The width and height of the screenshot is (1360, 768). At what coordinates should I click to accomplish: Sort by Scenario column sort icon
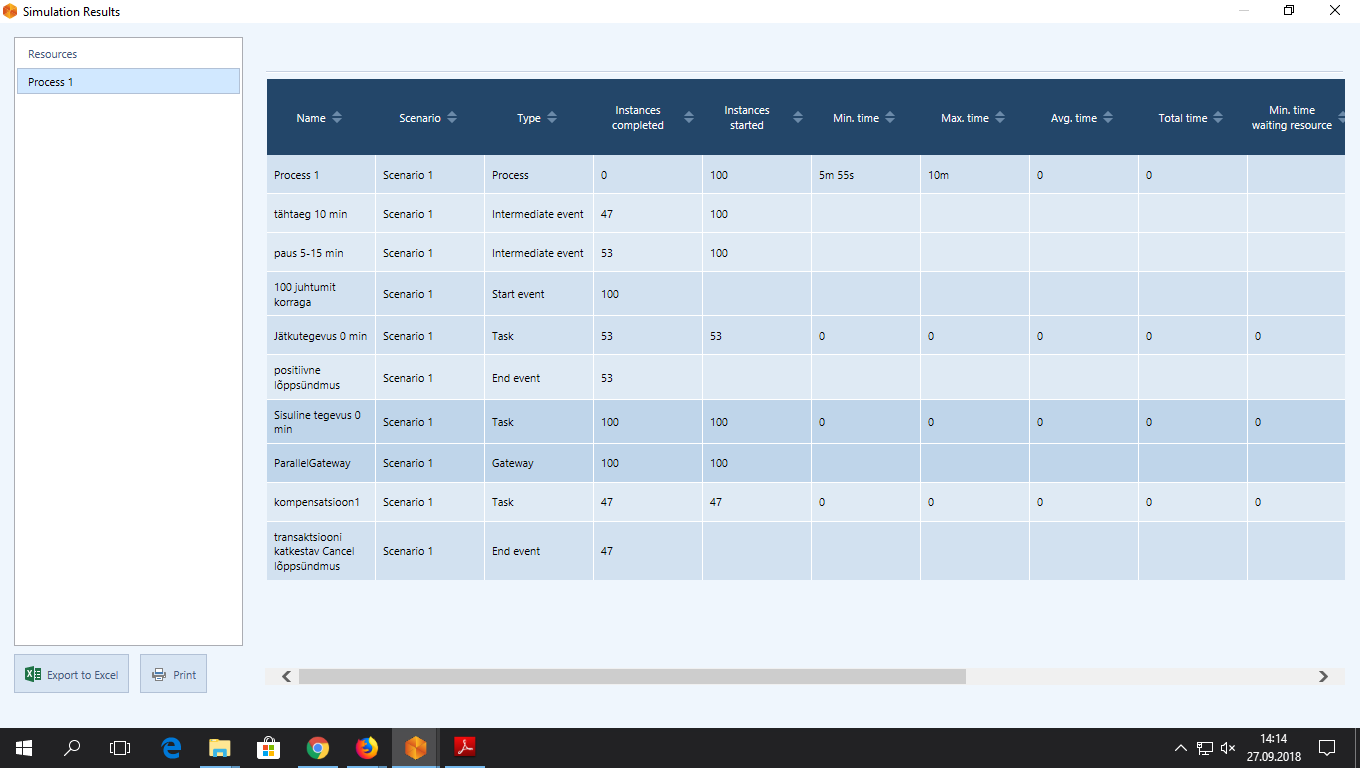452,118
